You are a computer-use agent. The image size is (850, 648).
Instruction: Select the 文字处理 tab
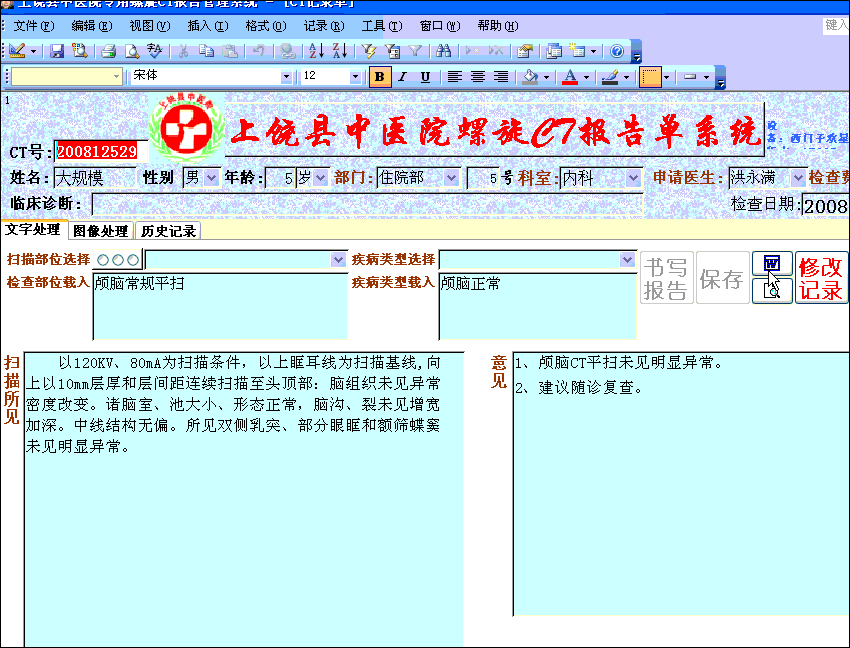tap(33, 229)
